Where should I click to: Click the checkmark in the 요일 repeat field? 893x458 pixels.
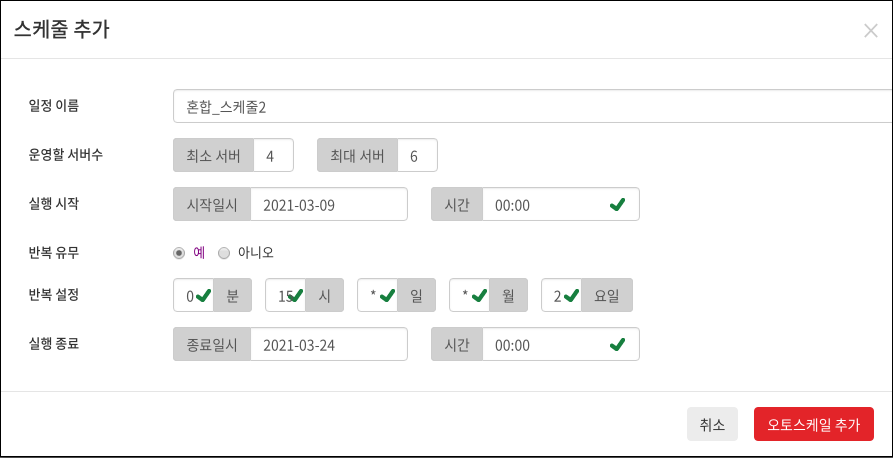pos(571,295)
